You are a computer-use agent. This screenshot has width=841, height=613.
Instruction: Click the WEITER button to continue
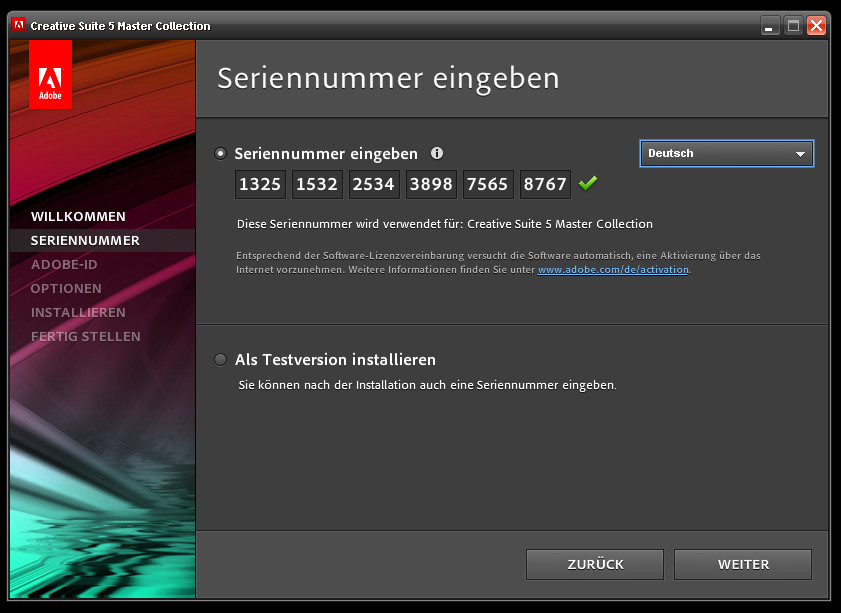coord(742,564)
